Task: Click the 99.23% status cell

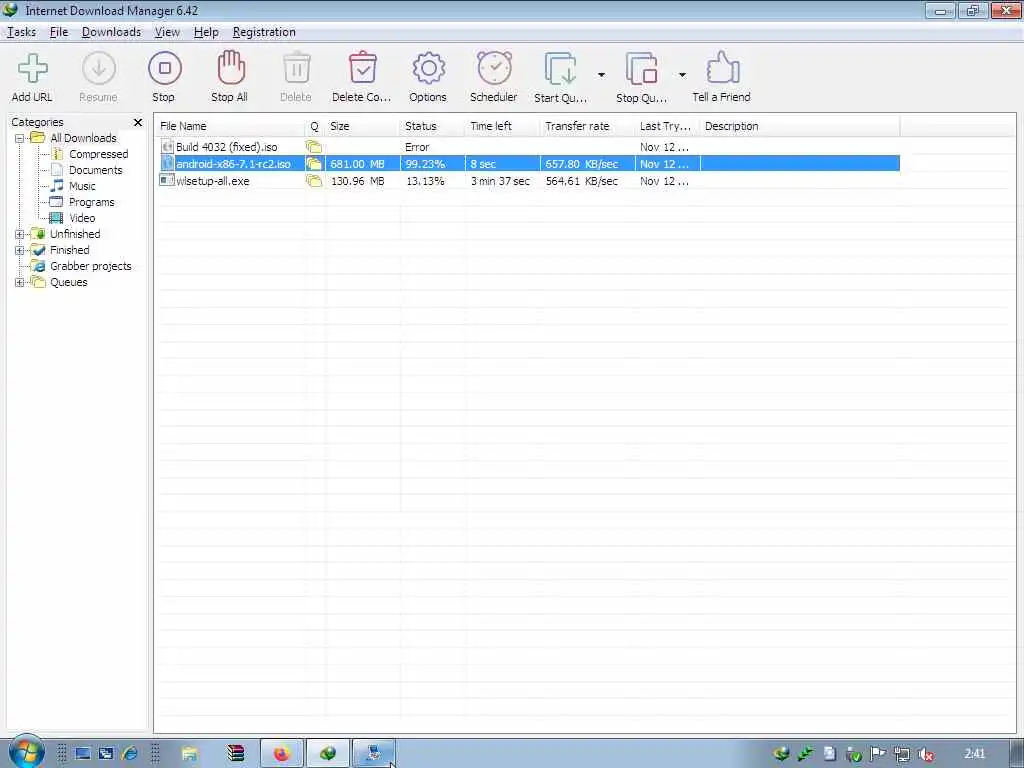Action: click(x=424, y=164)
